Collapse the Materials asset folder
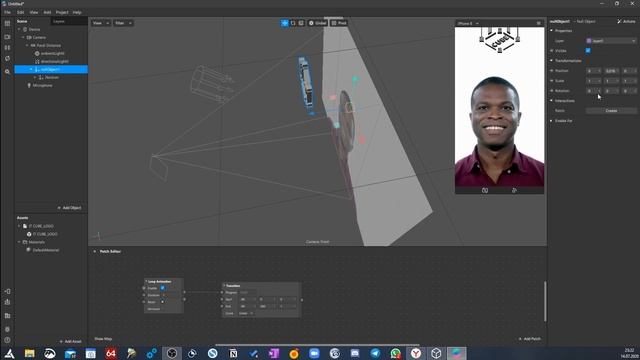 (x=19, y=242)
